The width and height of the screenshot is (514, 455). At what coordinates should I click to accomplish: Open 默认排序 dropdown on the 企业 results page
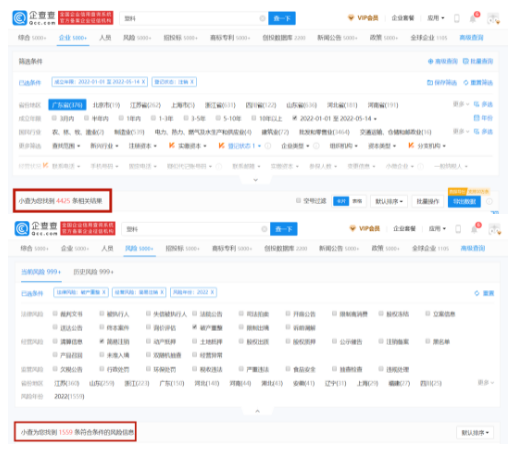tap(389, 201)
